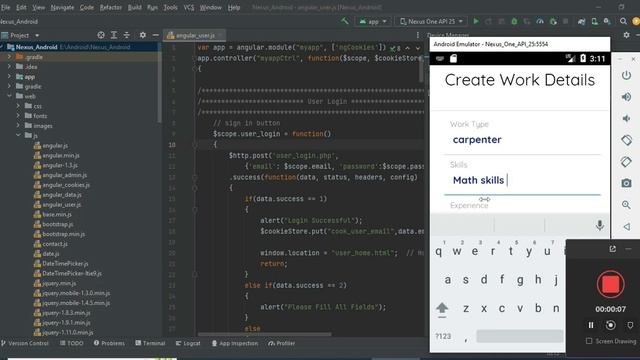Image resolution: width=640 pixels, height=360 pixels.
Task: Click the Project panel settings gear
Action: coord(142,35)
